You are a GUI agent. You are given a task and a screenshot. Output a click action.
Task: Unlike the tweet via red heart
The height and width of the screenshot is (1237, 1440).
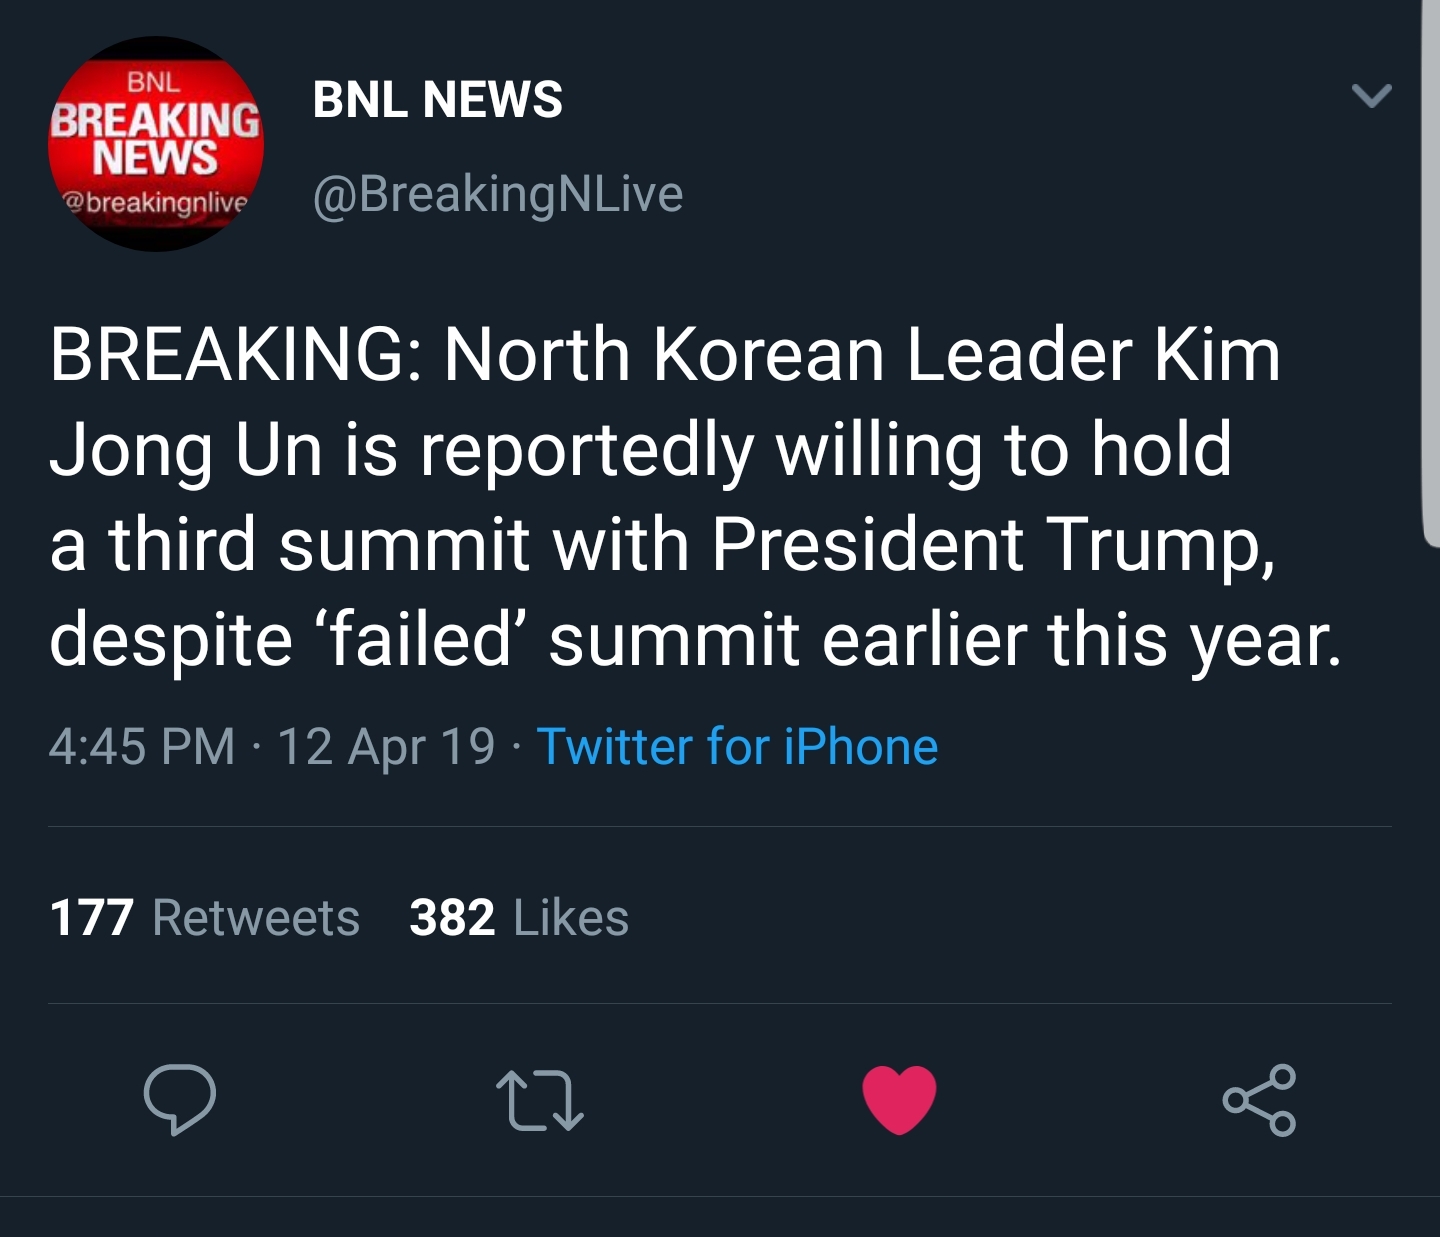[x=899, y=1099]
